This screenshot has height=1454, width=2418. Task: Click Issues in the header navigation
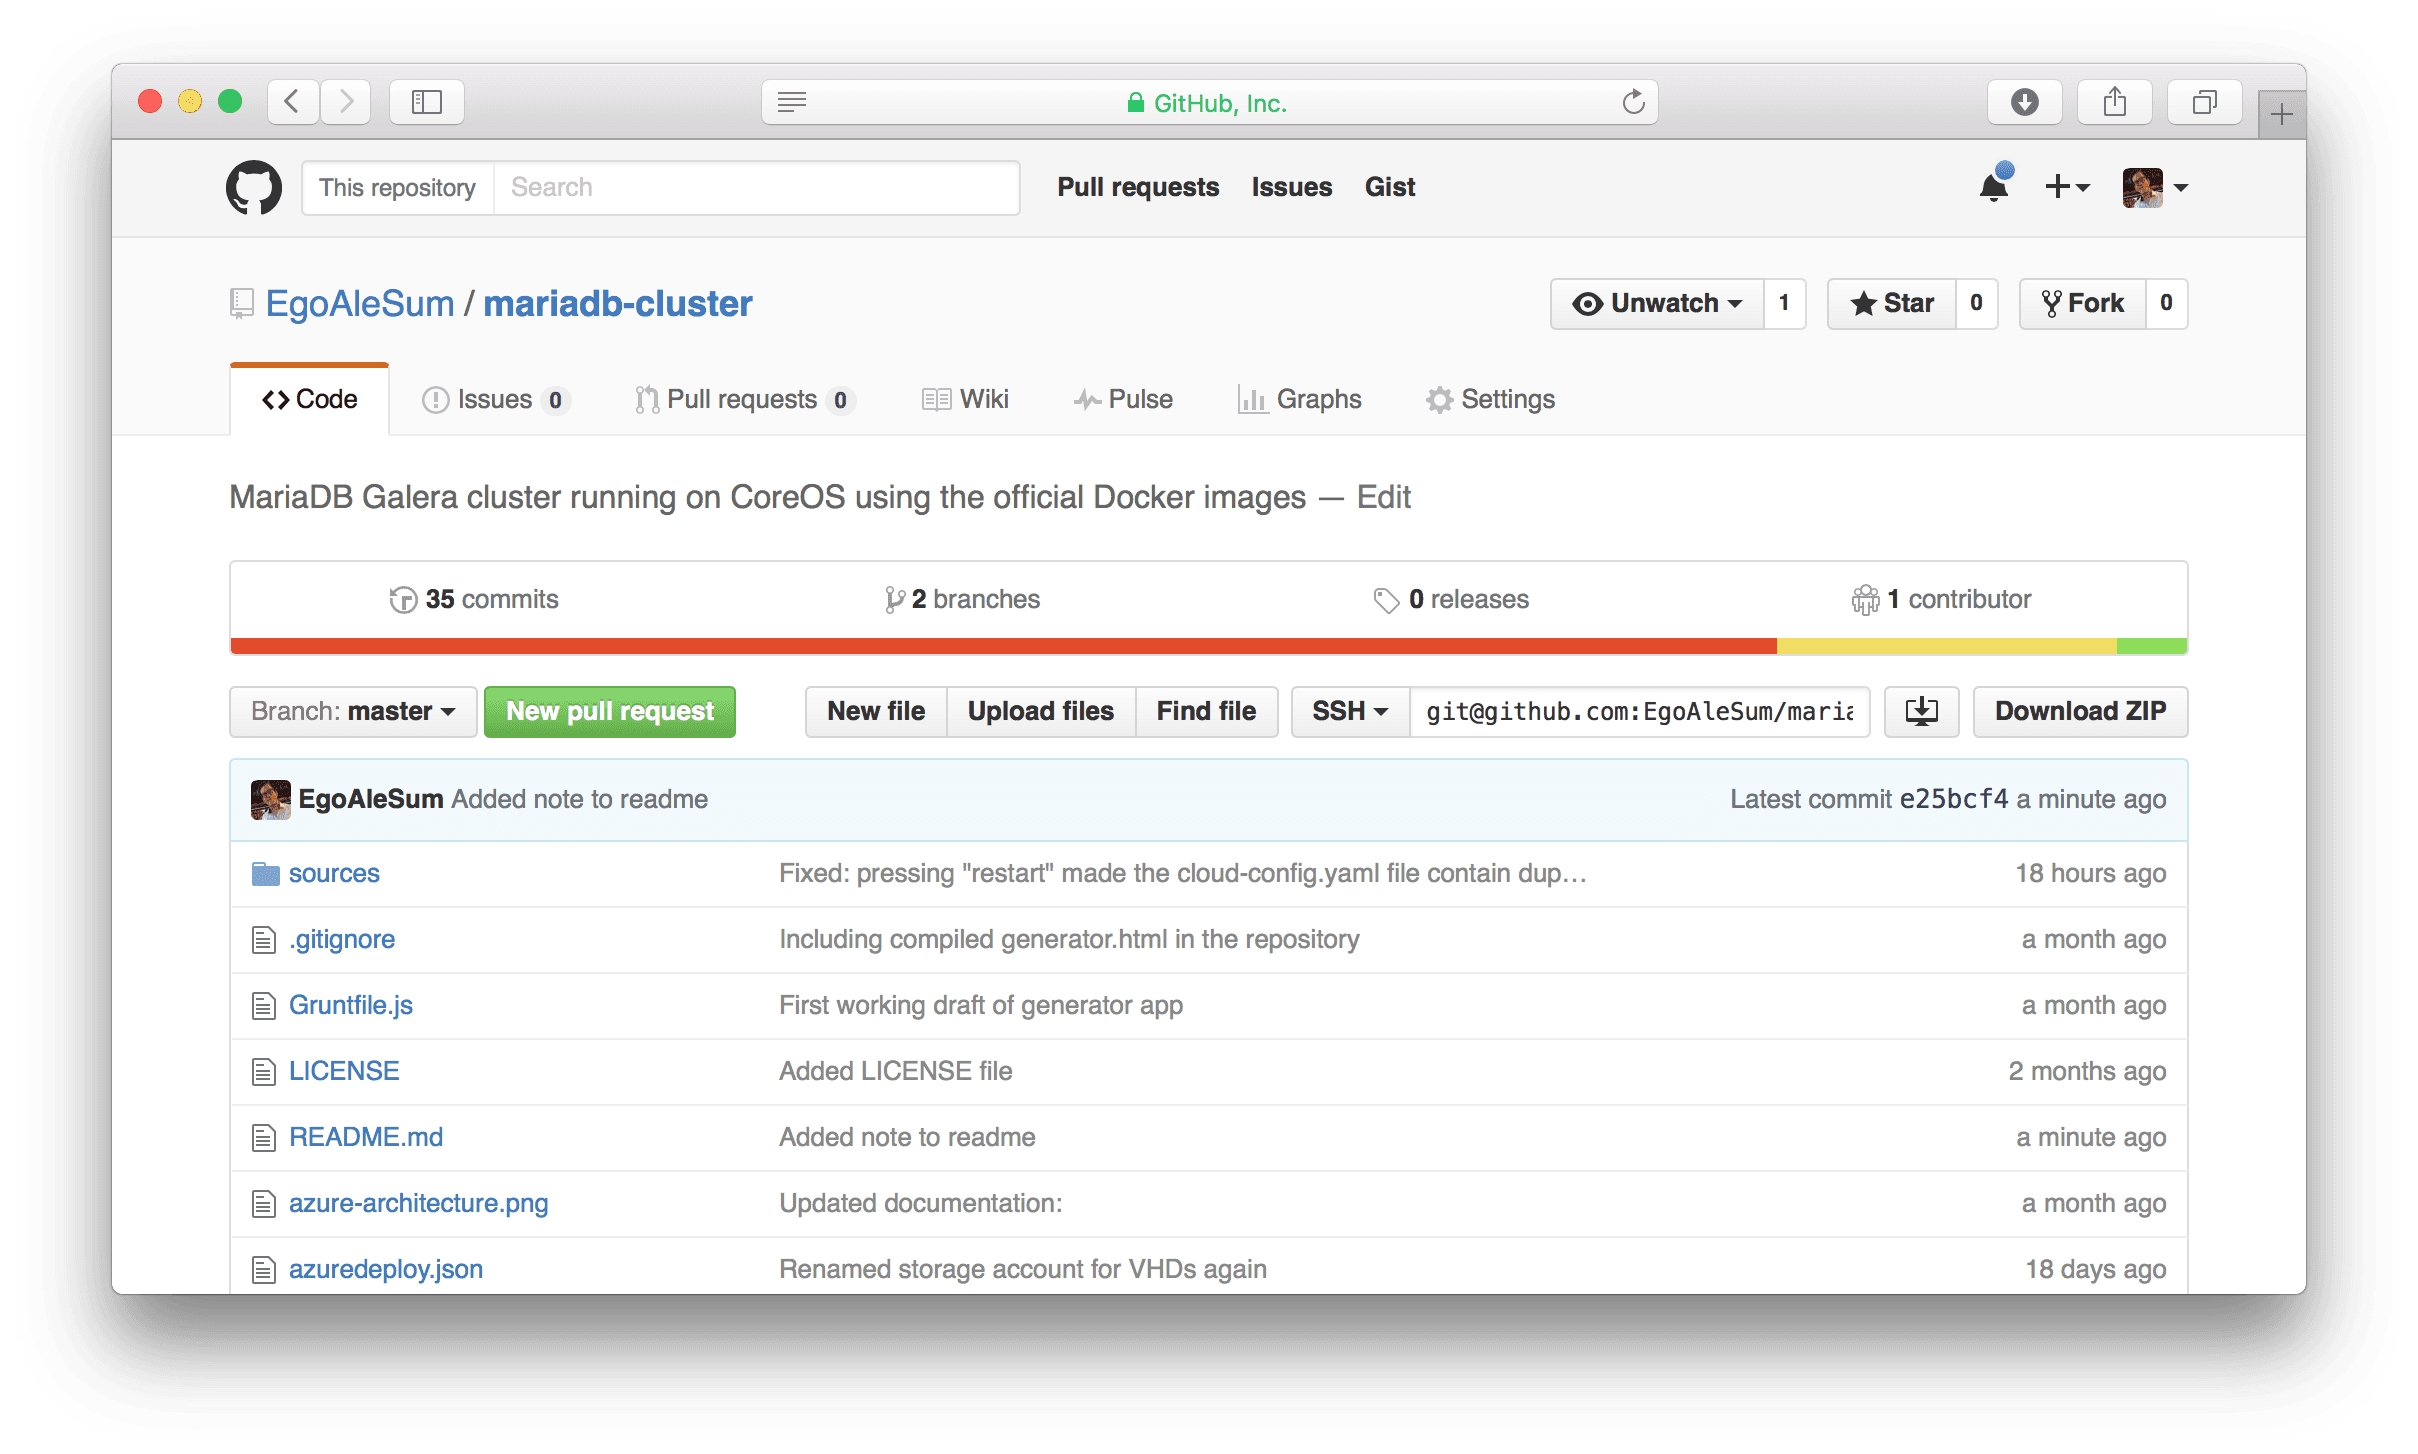pos(1291,187)
